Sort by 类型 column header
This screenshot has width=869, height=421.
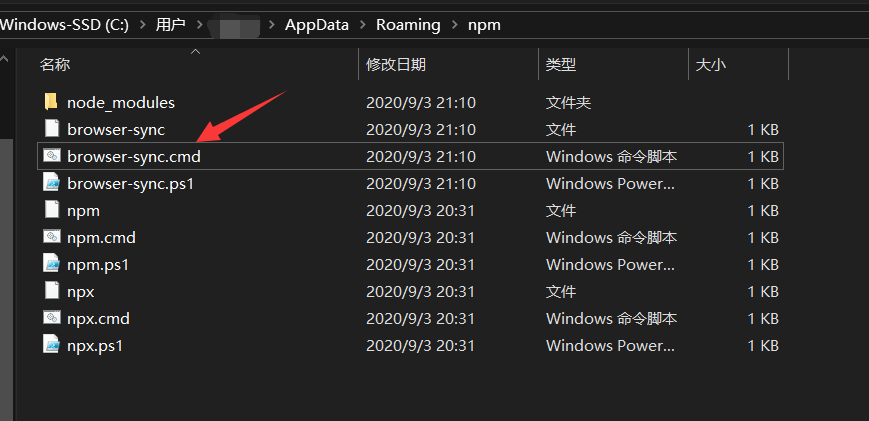561,65
